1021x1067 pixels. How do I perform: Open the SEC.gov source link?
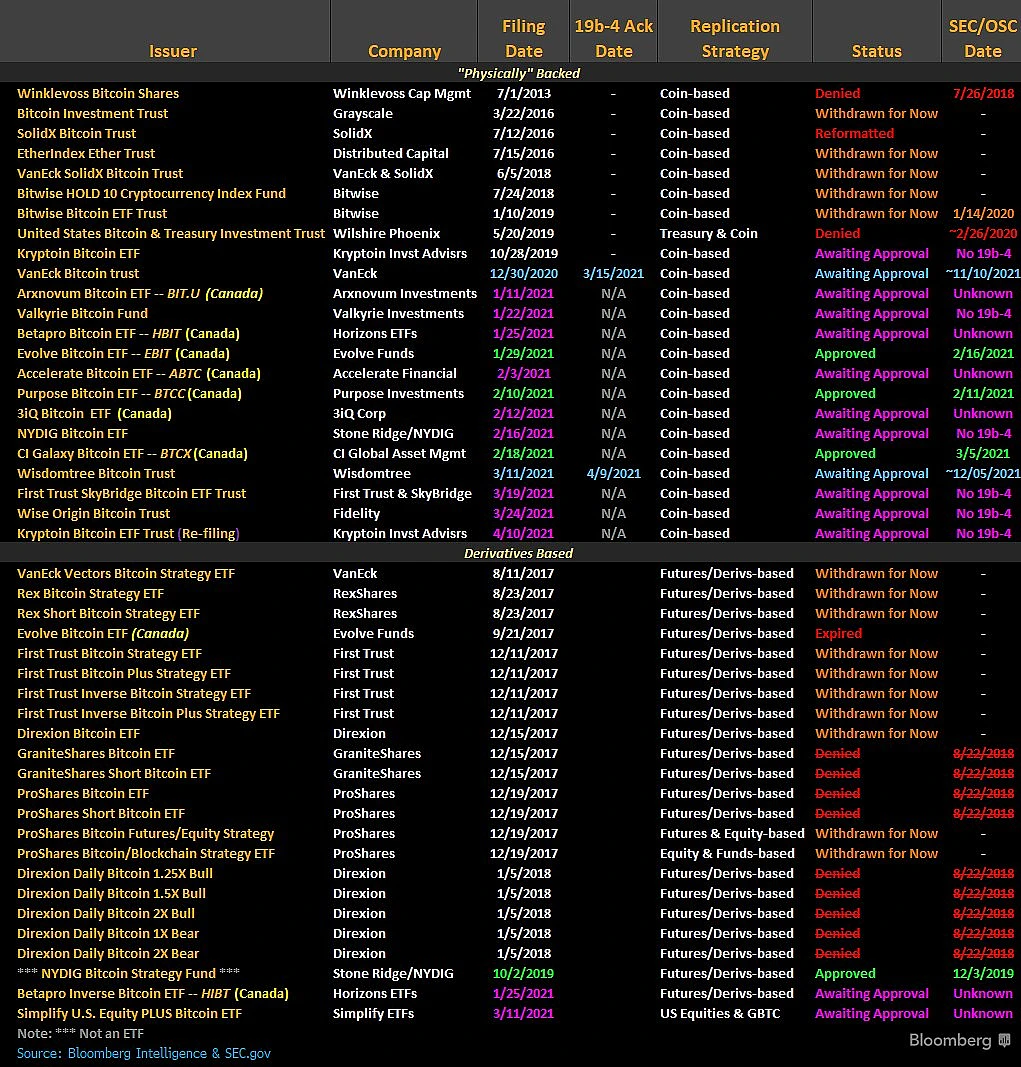pyautogui.click(x=247, y=1053)
